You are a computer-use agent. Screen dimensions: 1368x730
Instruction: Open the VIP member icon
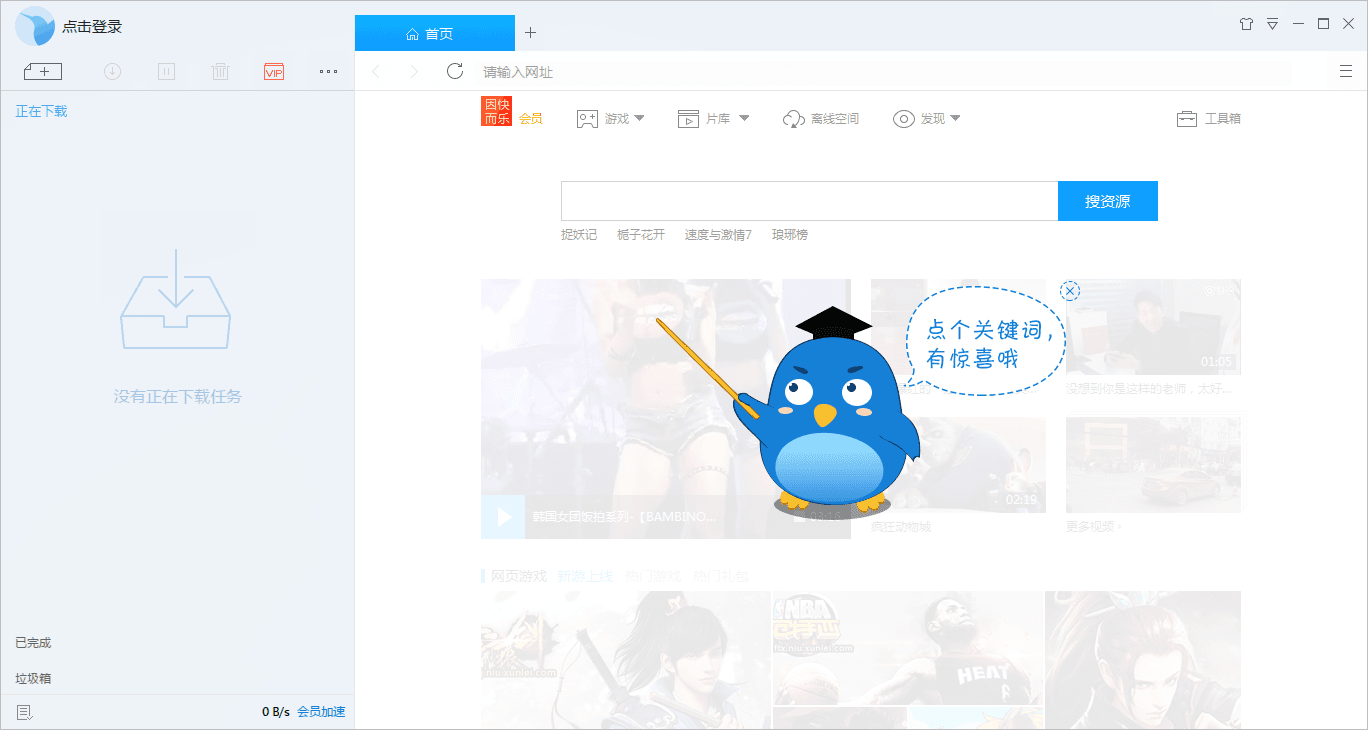tap(274, 71)
